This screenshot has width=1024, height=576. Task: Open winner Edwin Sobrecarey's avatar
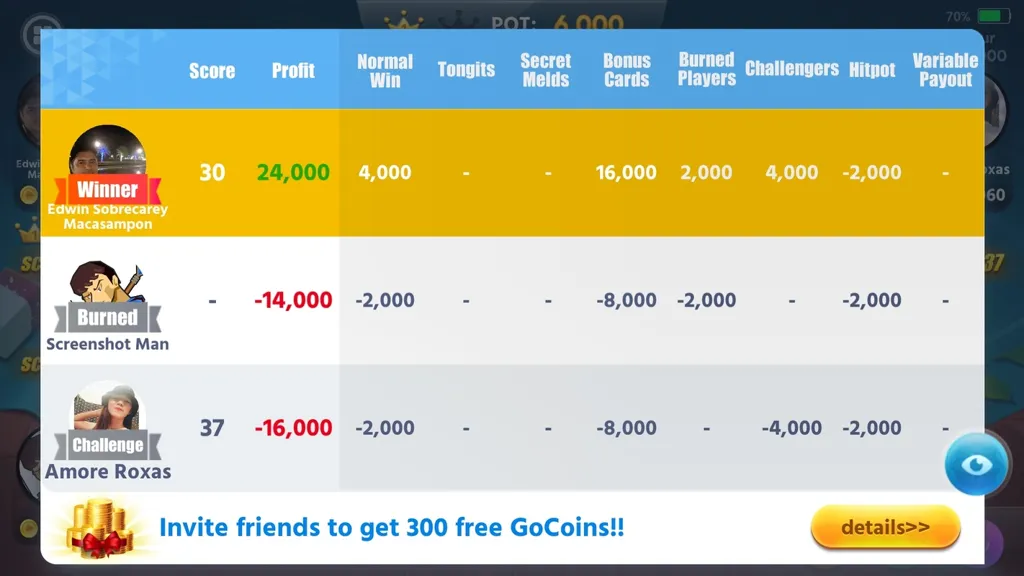(x=108, y=150)
